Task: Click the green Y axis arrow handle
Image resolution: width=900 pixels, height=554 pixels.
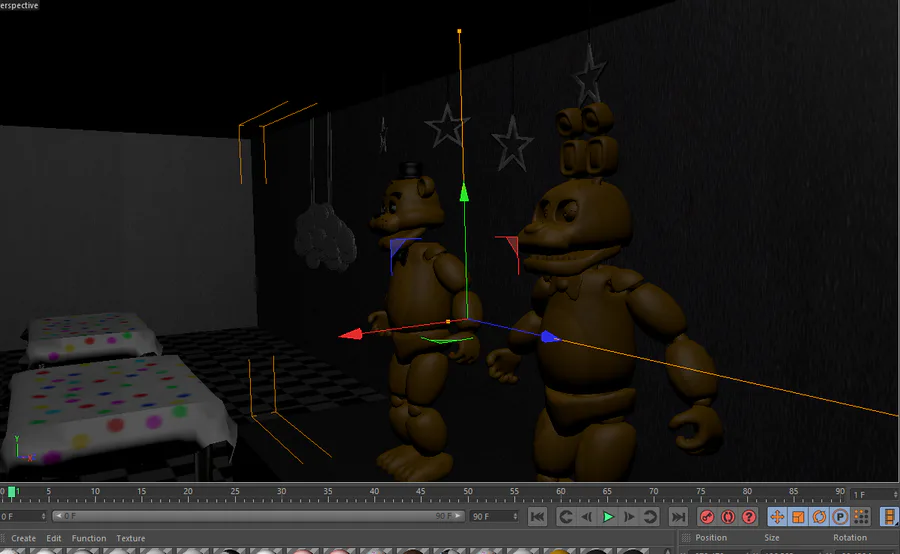Action: click(464, 192)
